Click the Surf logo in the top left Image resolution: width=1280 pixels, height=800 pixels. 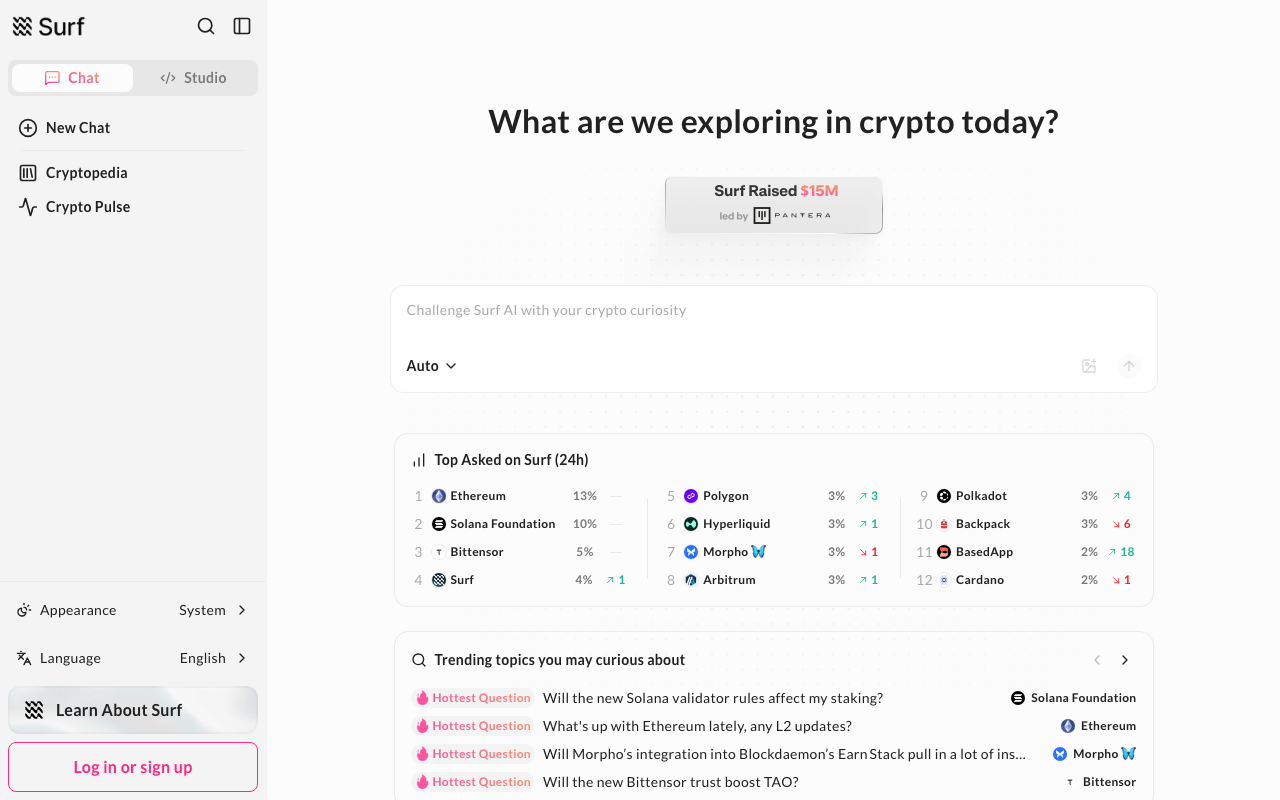tap(48, 26)
